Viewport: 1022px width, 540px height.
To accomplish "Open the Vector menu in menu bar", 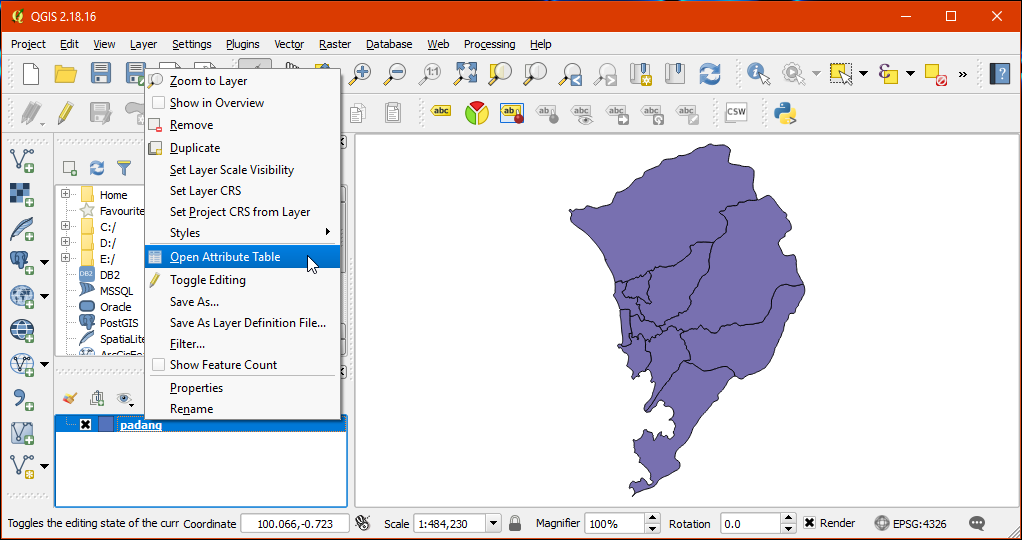I will [x=289, y=44].
